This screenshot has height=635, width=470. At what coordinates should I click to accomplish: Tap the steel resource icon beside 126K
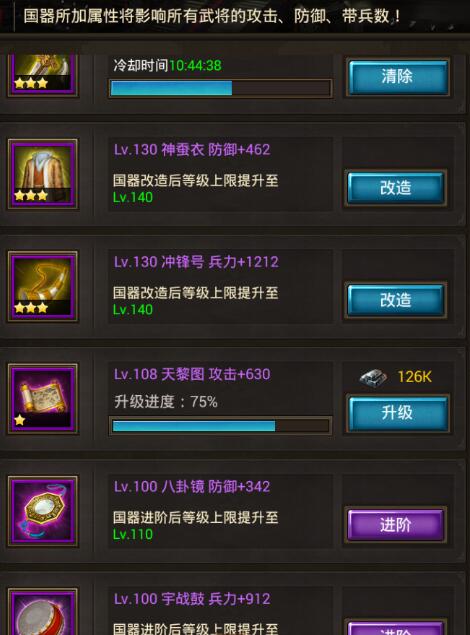(372, 377)
